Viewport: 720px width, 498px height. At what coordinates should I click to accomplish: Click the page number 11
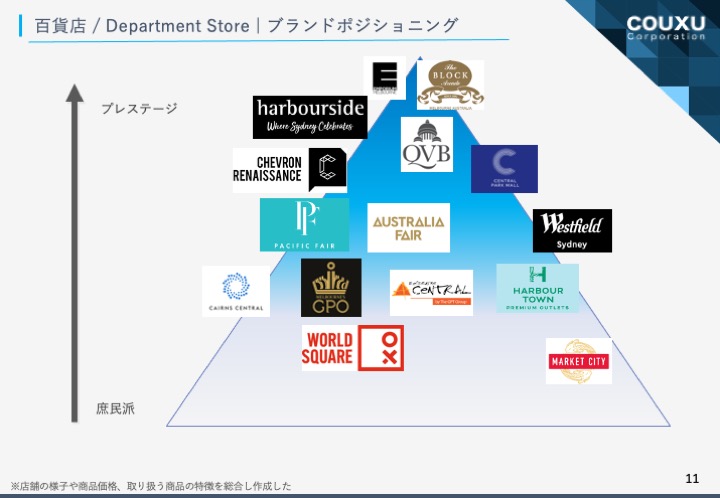coord(692,478)
